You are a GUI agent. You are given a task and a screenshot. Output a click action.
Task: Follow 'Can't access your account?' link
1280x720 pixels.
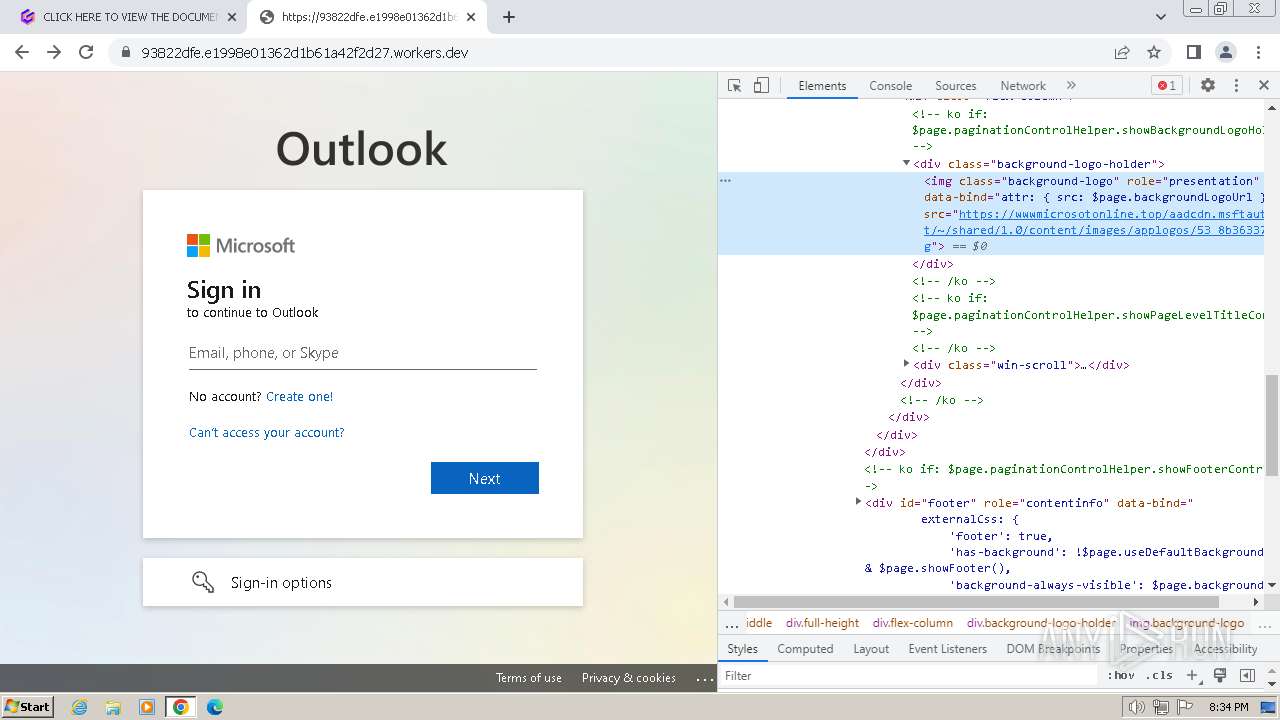(x=267, y=433)
